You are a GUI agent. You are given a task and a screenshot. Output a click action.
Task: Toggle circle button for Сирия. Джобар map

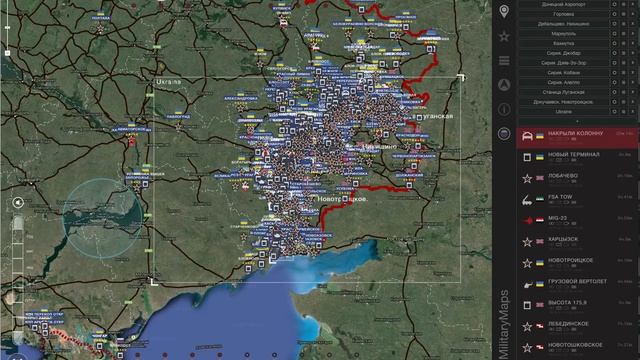pyautogui.click(x=614, y=53)
